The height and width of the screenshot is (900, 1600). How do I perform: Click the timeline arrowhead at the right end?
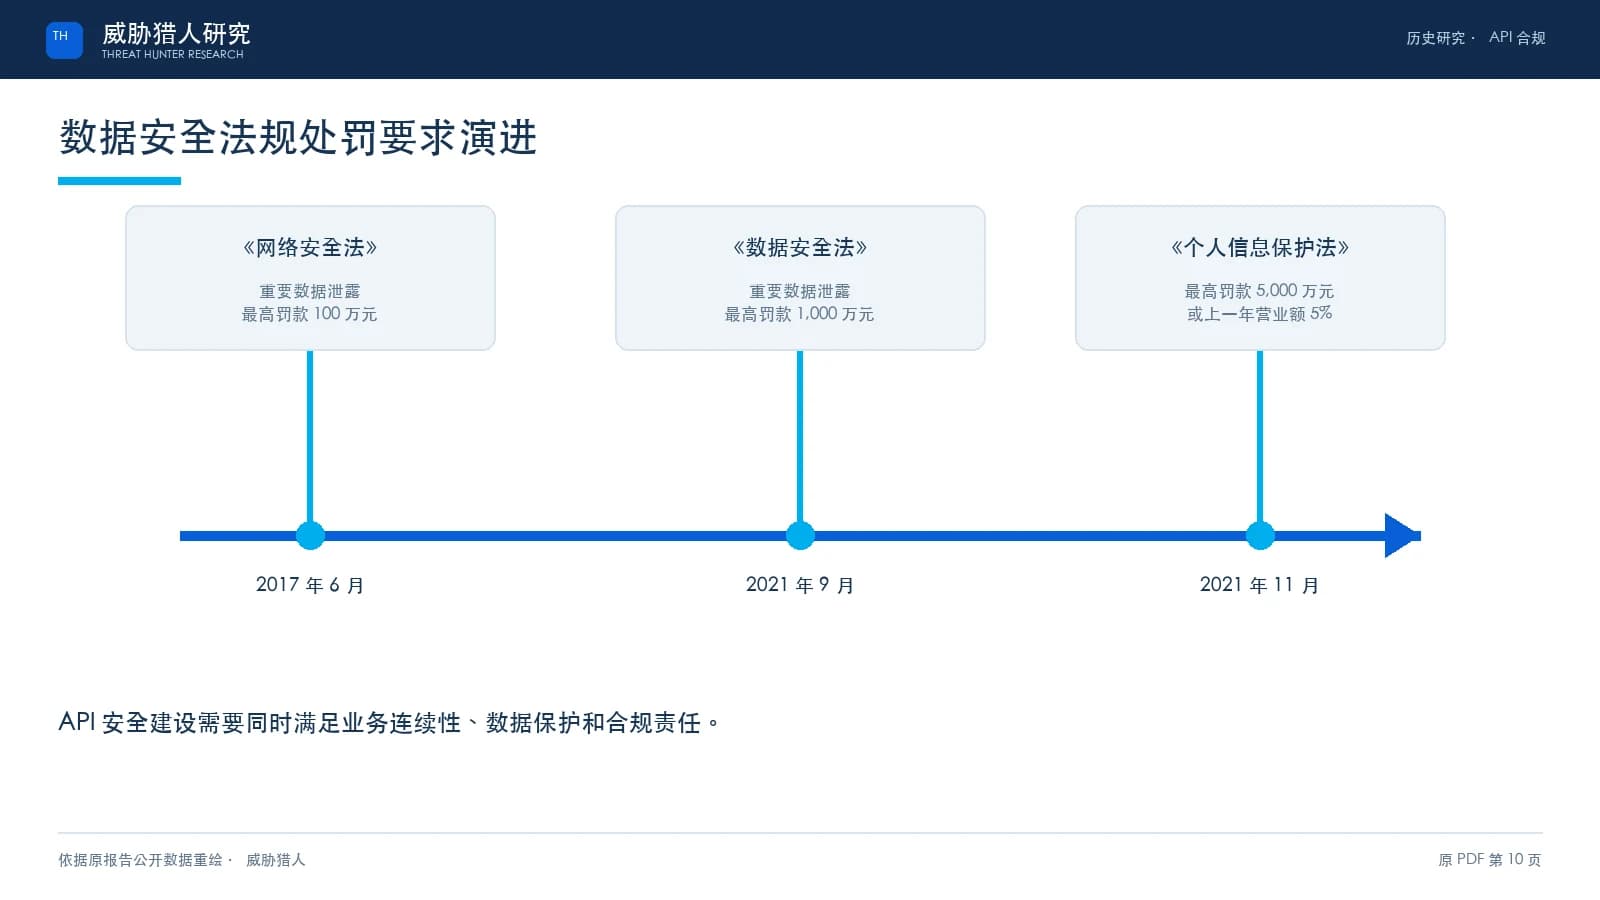pos(1402,536)
